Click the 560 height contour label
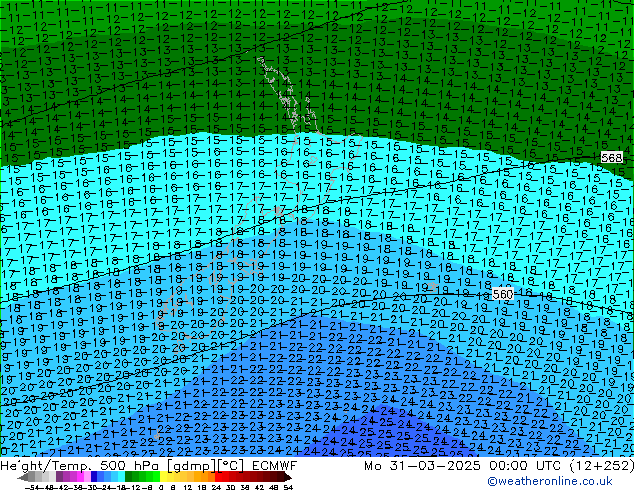The height and width of the screenshot is (490, 634). (503, 294)
